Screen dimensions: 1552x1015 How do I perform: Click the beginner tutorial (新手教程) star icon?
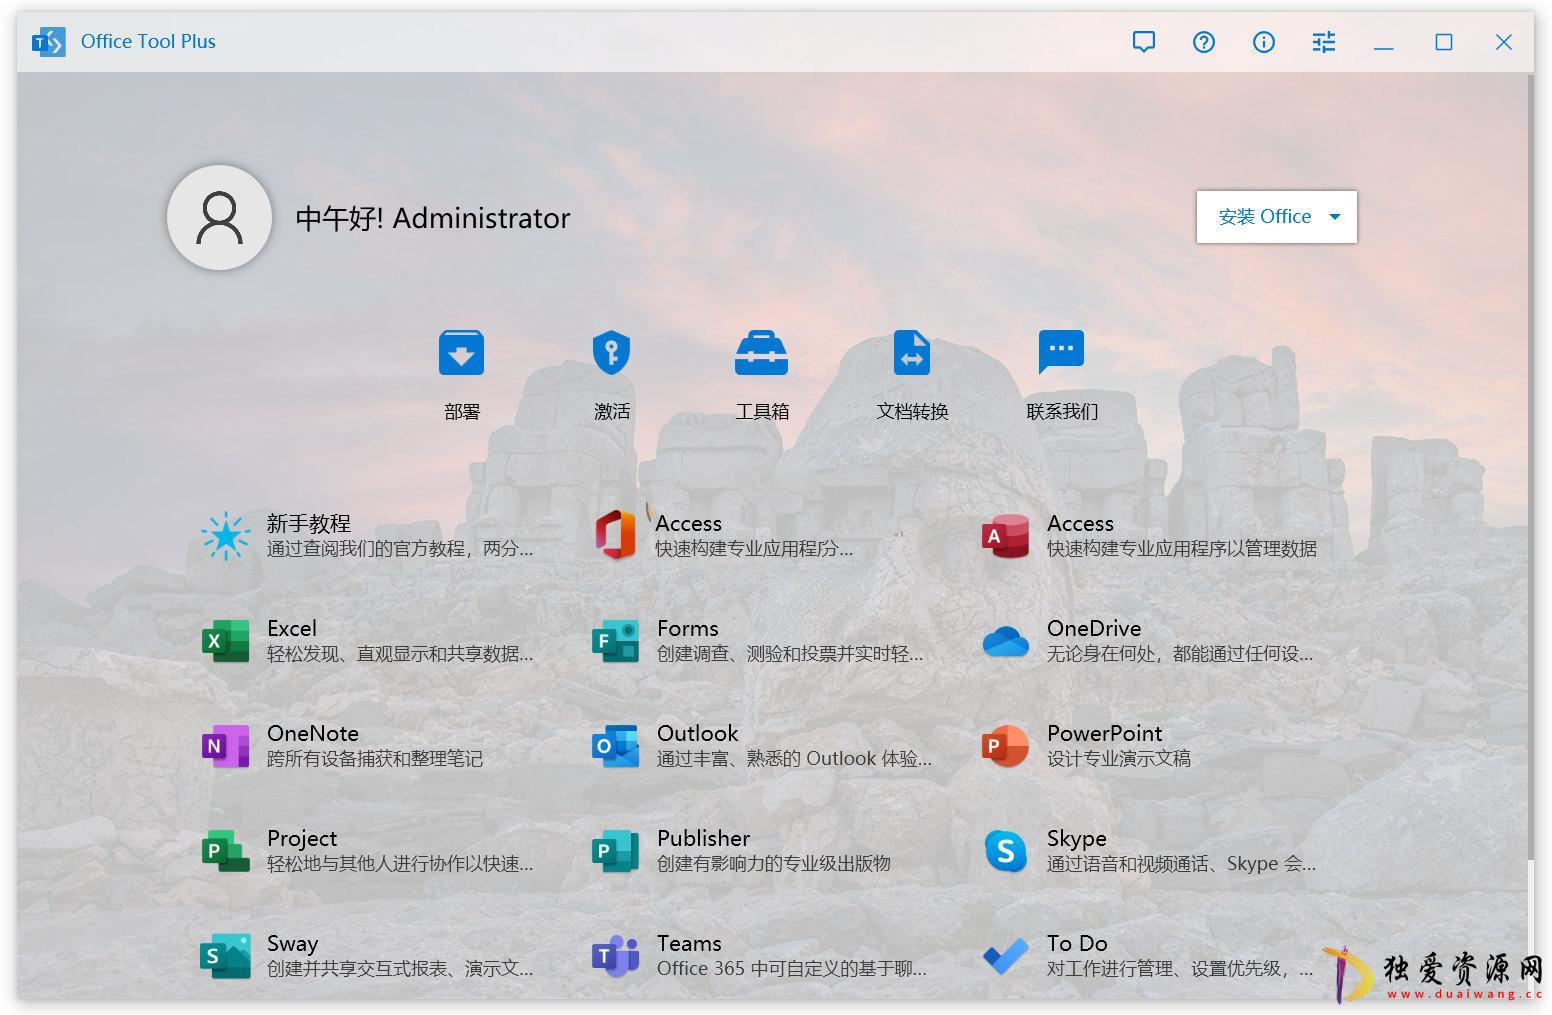tap(225, 536)
